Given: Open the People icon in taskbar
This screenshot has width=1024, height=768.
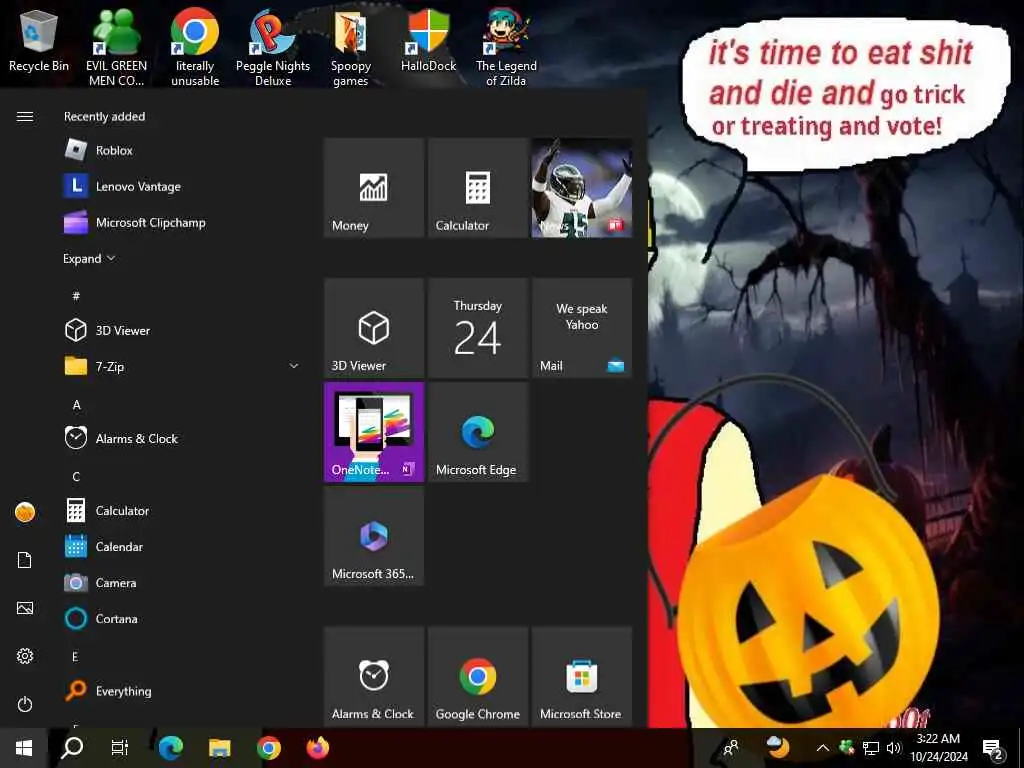Looking at the screenshot, I should tap(731, 748).
